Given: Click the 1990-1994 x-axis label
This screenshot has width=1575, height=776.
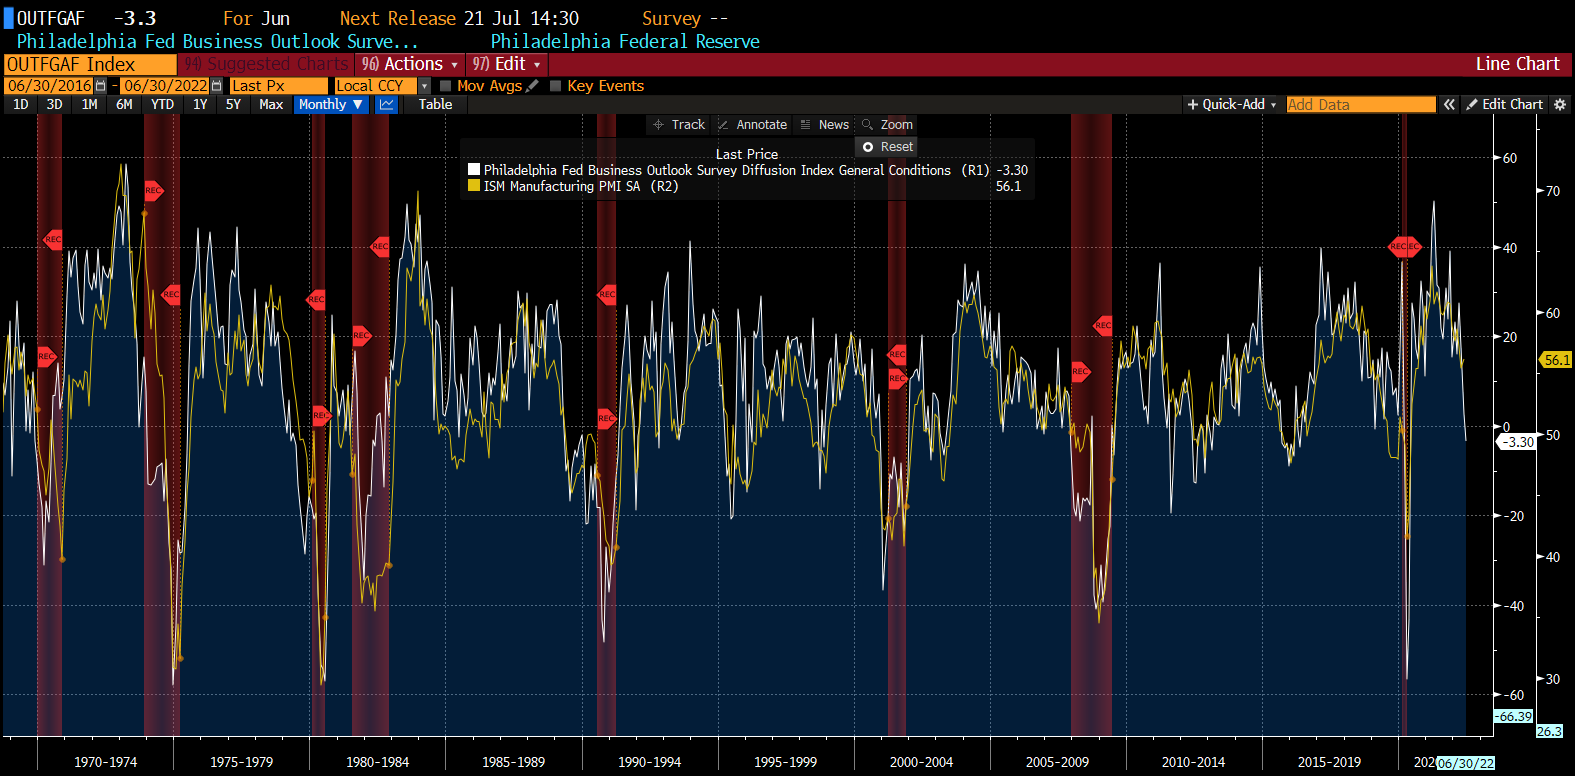Looking at the screenshot, I should click(x=649, y=762).
